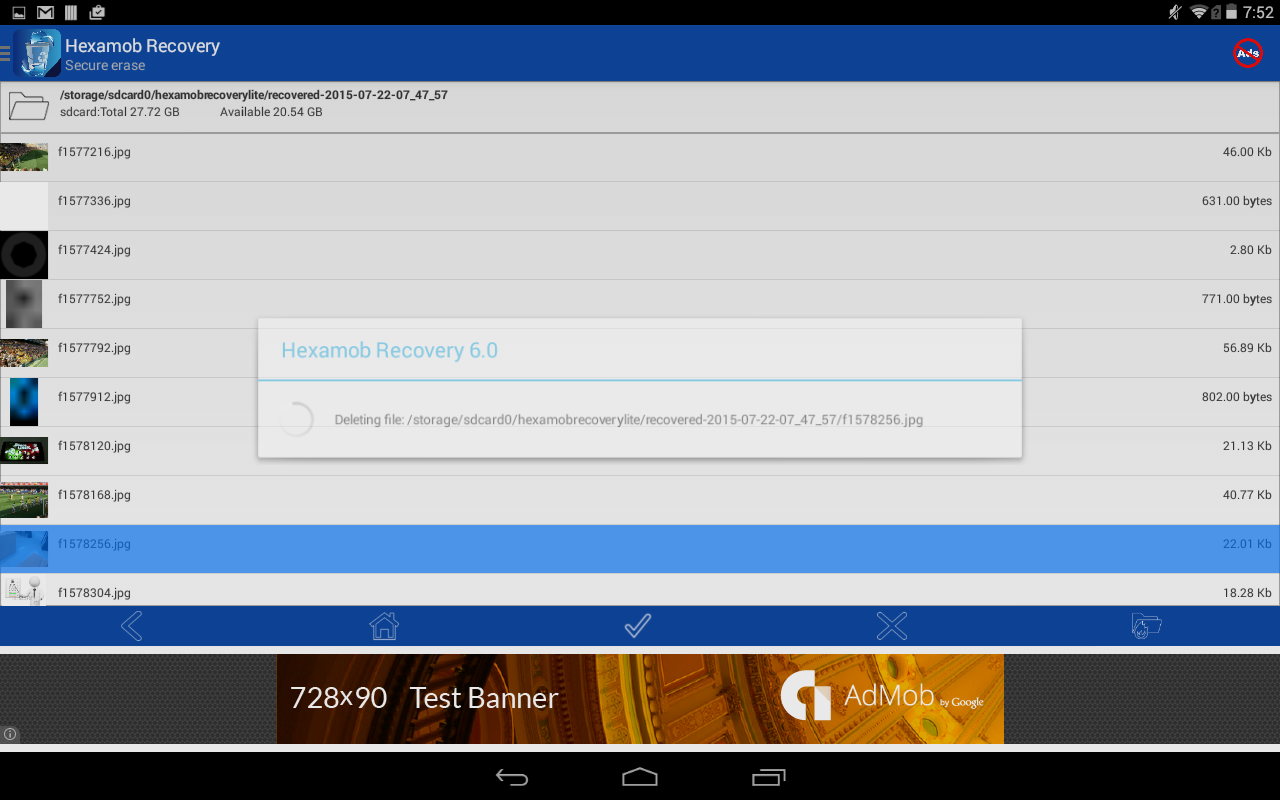Open thumbnail of f1577336.jpg
1280x800 pixels.
(x=24, y=206)
